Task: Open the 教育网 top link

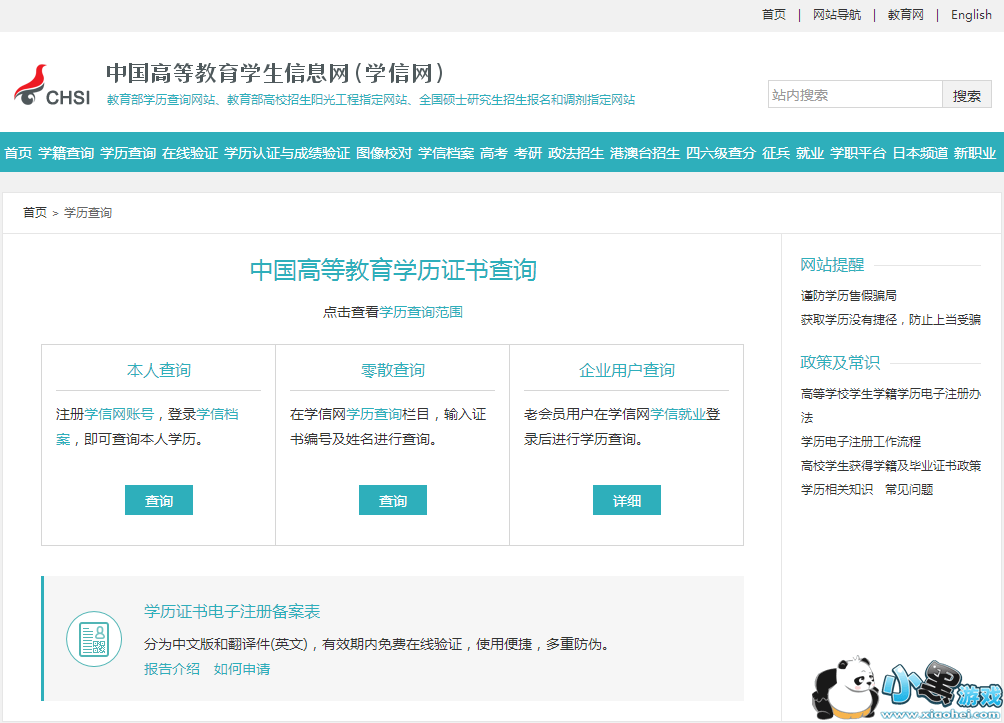Action: tap(905, 15)
